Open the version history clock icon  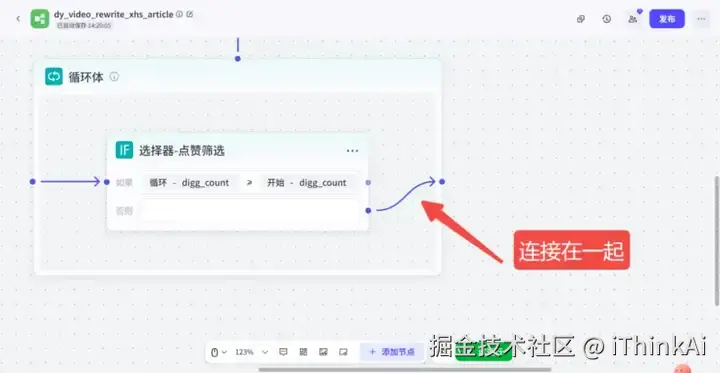607,19
